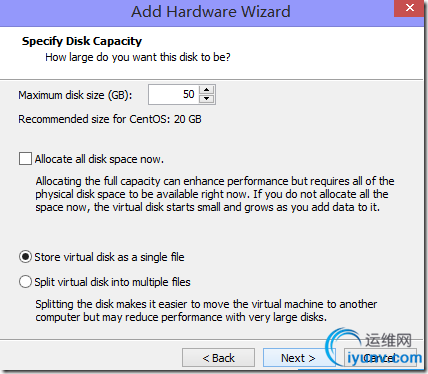Viewport: 428px width, 374px height.
Task: Click the Recommended size for CentOS text
Action: [110, 119]
